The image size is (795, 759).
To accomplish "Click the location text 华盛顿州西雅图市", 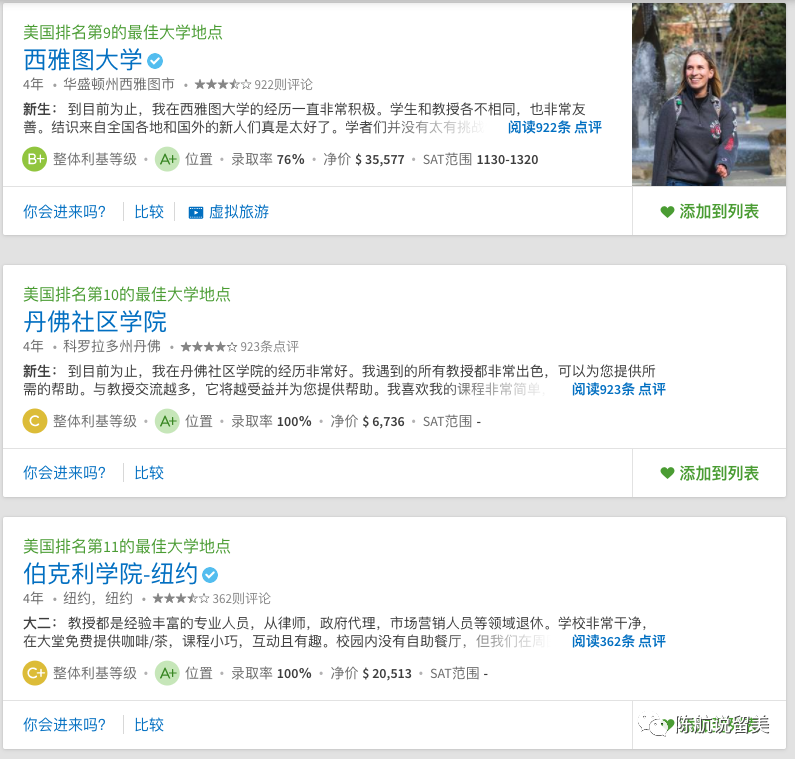I will tap(119, 84).
